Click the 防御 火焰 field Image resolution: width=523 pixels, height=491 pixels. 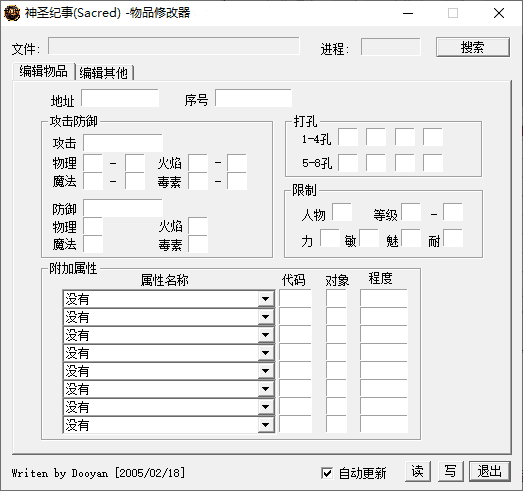pyautogui.click(x=198, y=226)
